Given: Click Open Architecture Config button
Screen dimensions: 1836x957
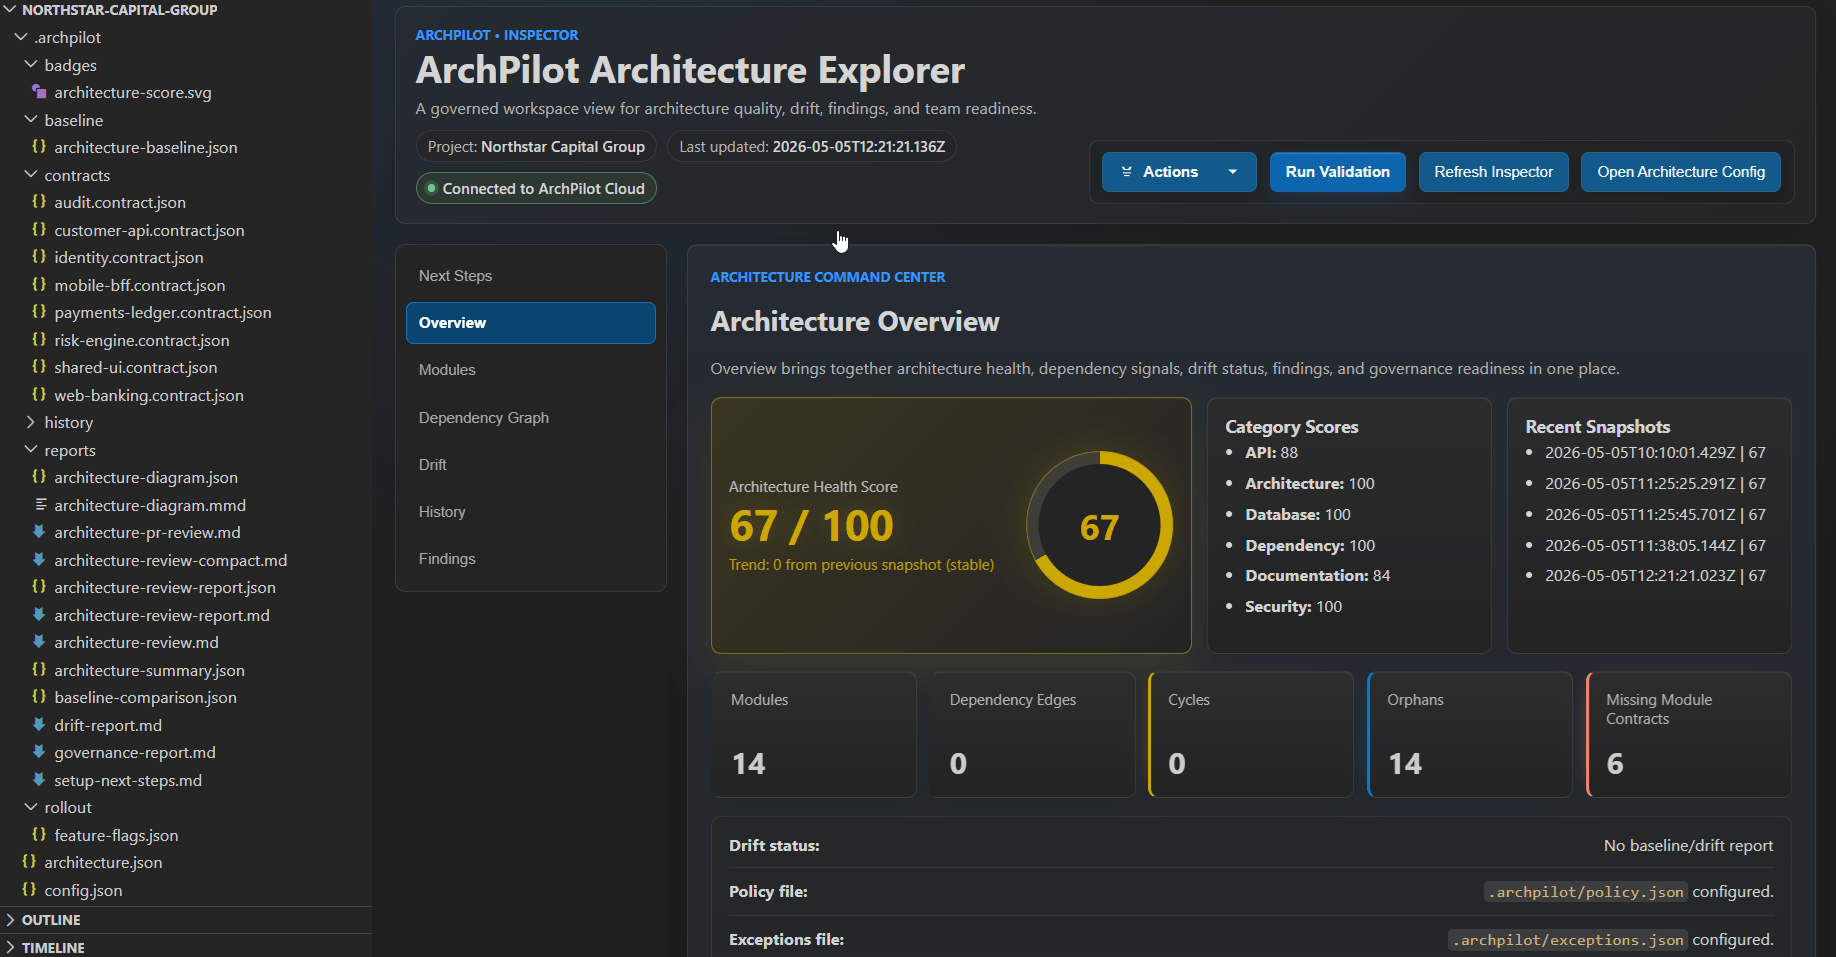Looking at the screenshot, I should pos(1681,172).
